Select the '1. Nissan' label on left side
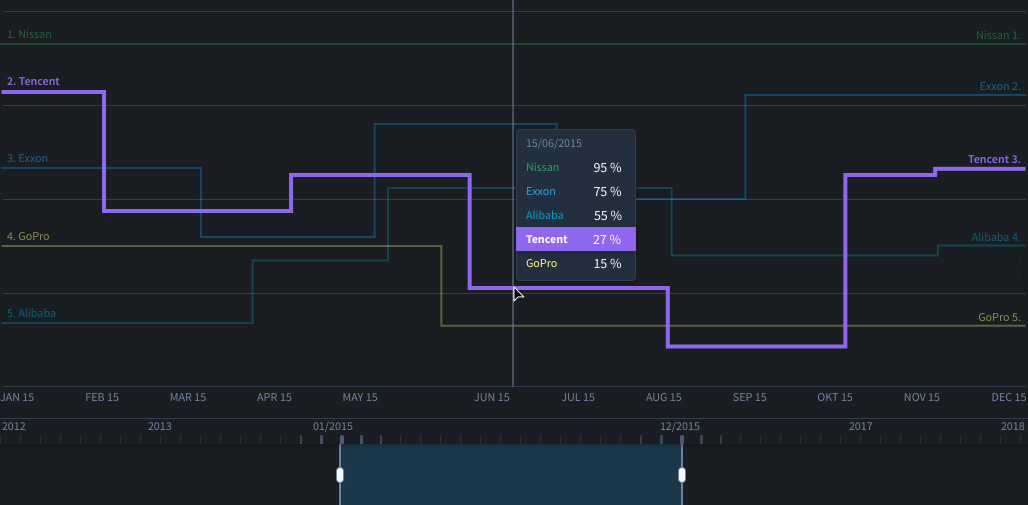 (29, 35)
